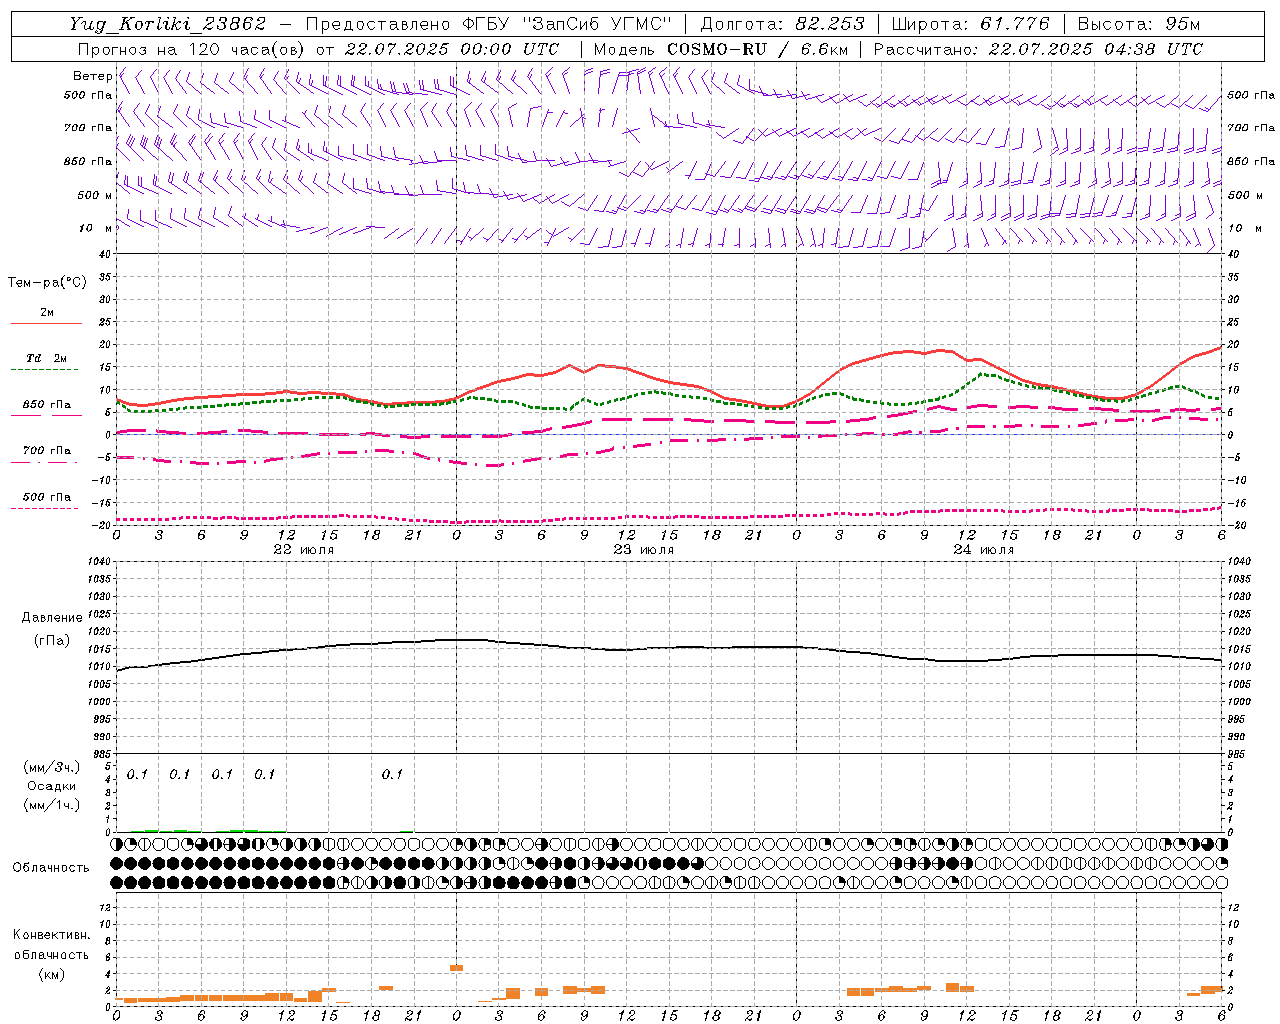This screenshot has width=1280, height=1024.
Task: Select the station name Yug_Korliki_23862
Action: click(x=168, y=24)
